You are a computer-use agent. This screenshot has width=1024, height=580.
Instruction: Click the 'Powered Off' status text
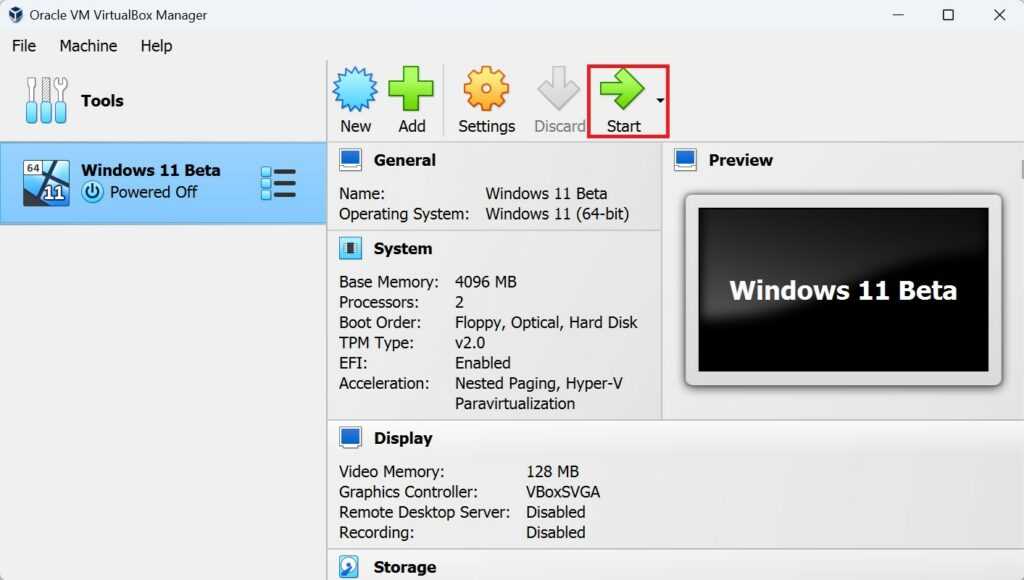pyautogui.click(x=153, y=192)
